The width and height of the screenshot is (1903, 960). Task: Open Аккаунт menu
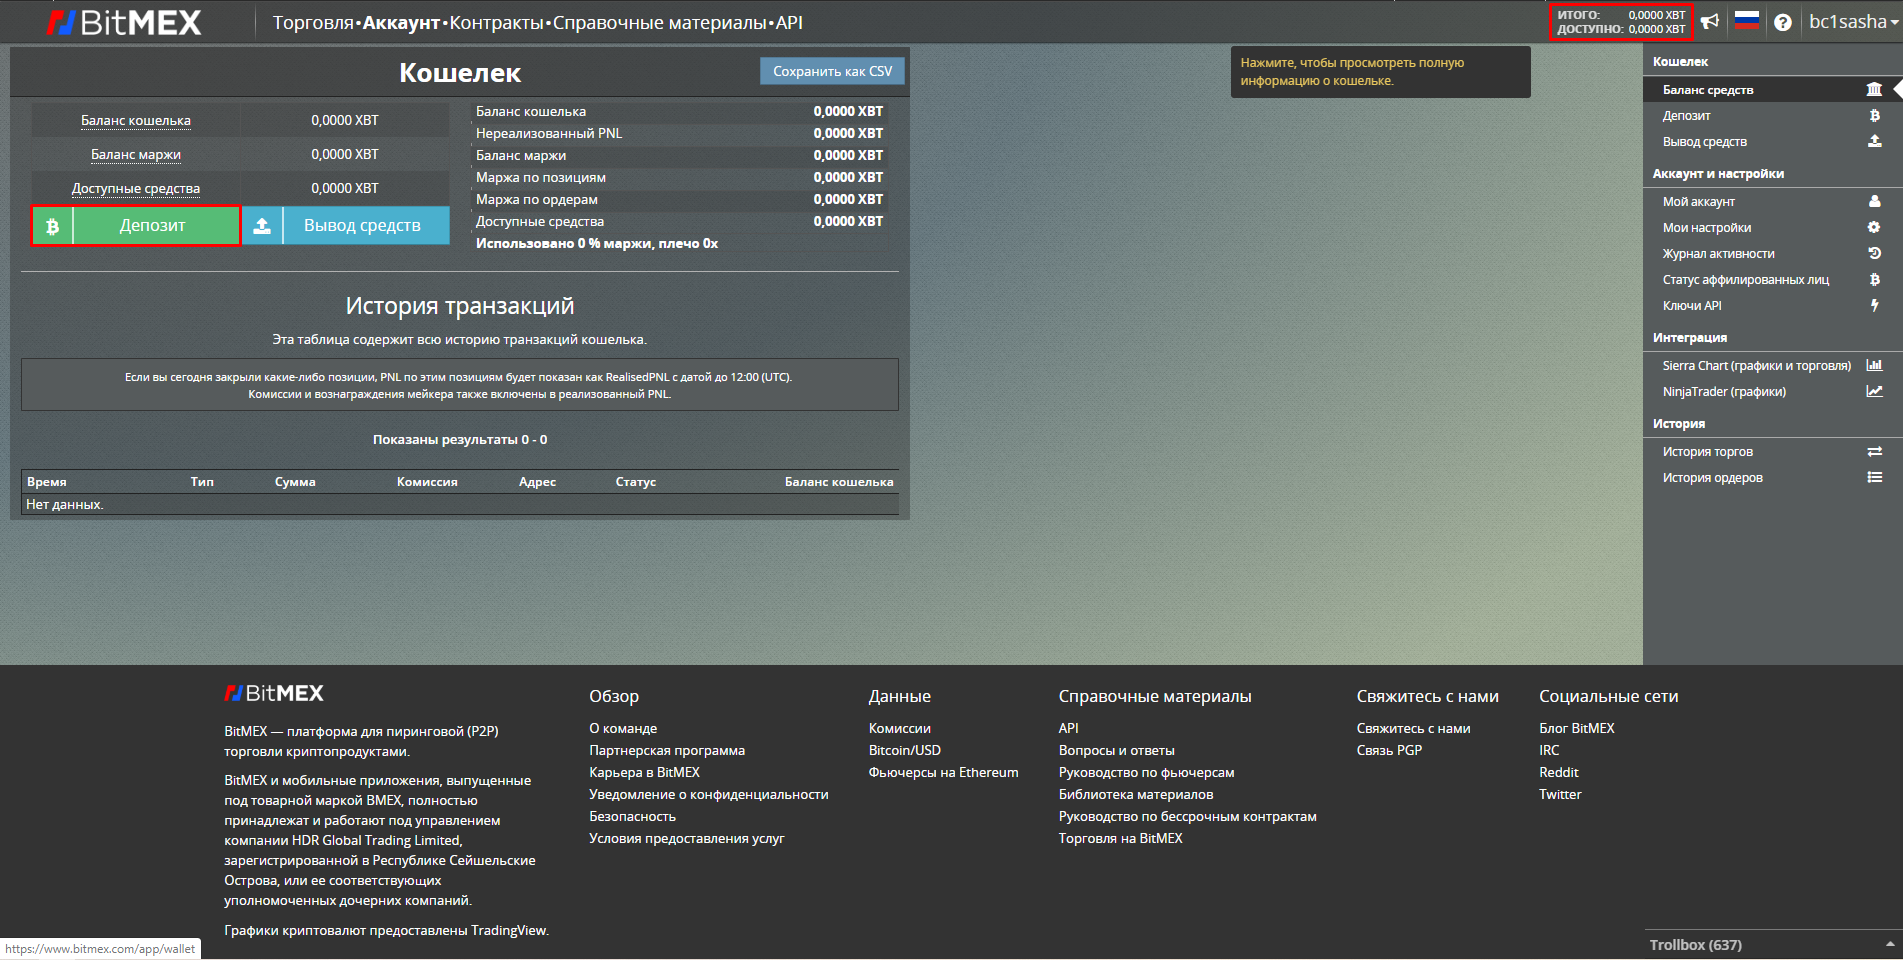coord(401,22)
